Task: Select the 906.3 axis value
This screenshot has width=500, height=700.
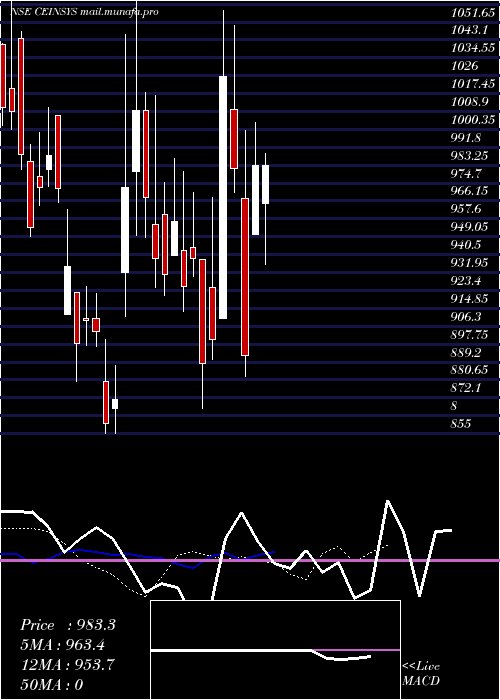Action: pos(466,316)
